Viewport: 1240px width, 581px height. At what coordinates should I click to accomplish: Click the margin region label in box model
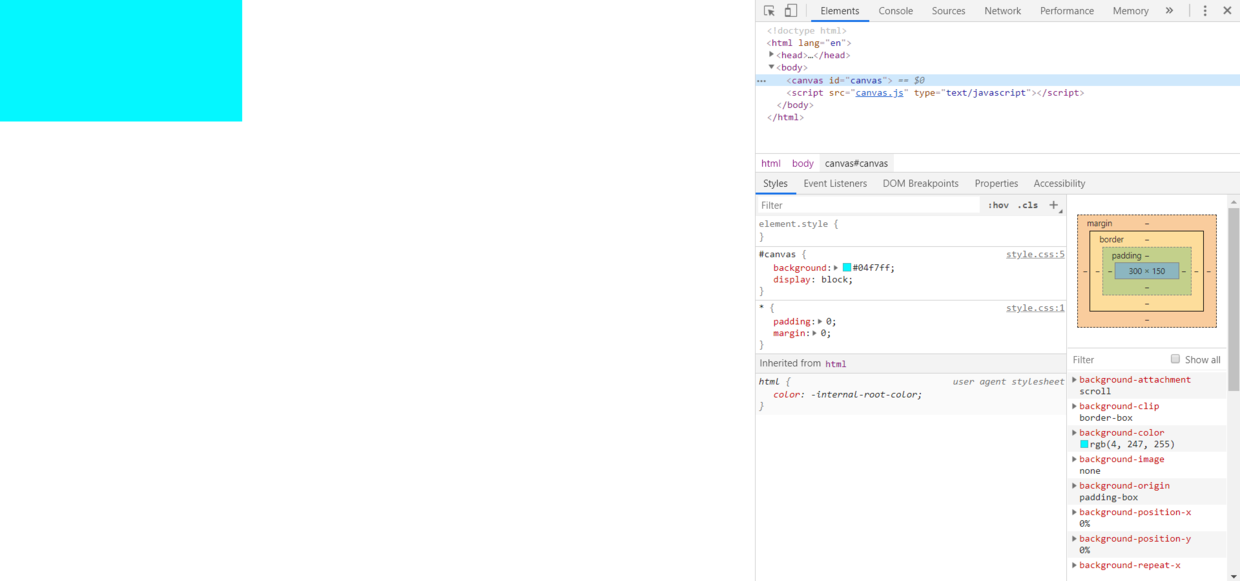(1099, 223)
